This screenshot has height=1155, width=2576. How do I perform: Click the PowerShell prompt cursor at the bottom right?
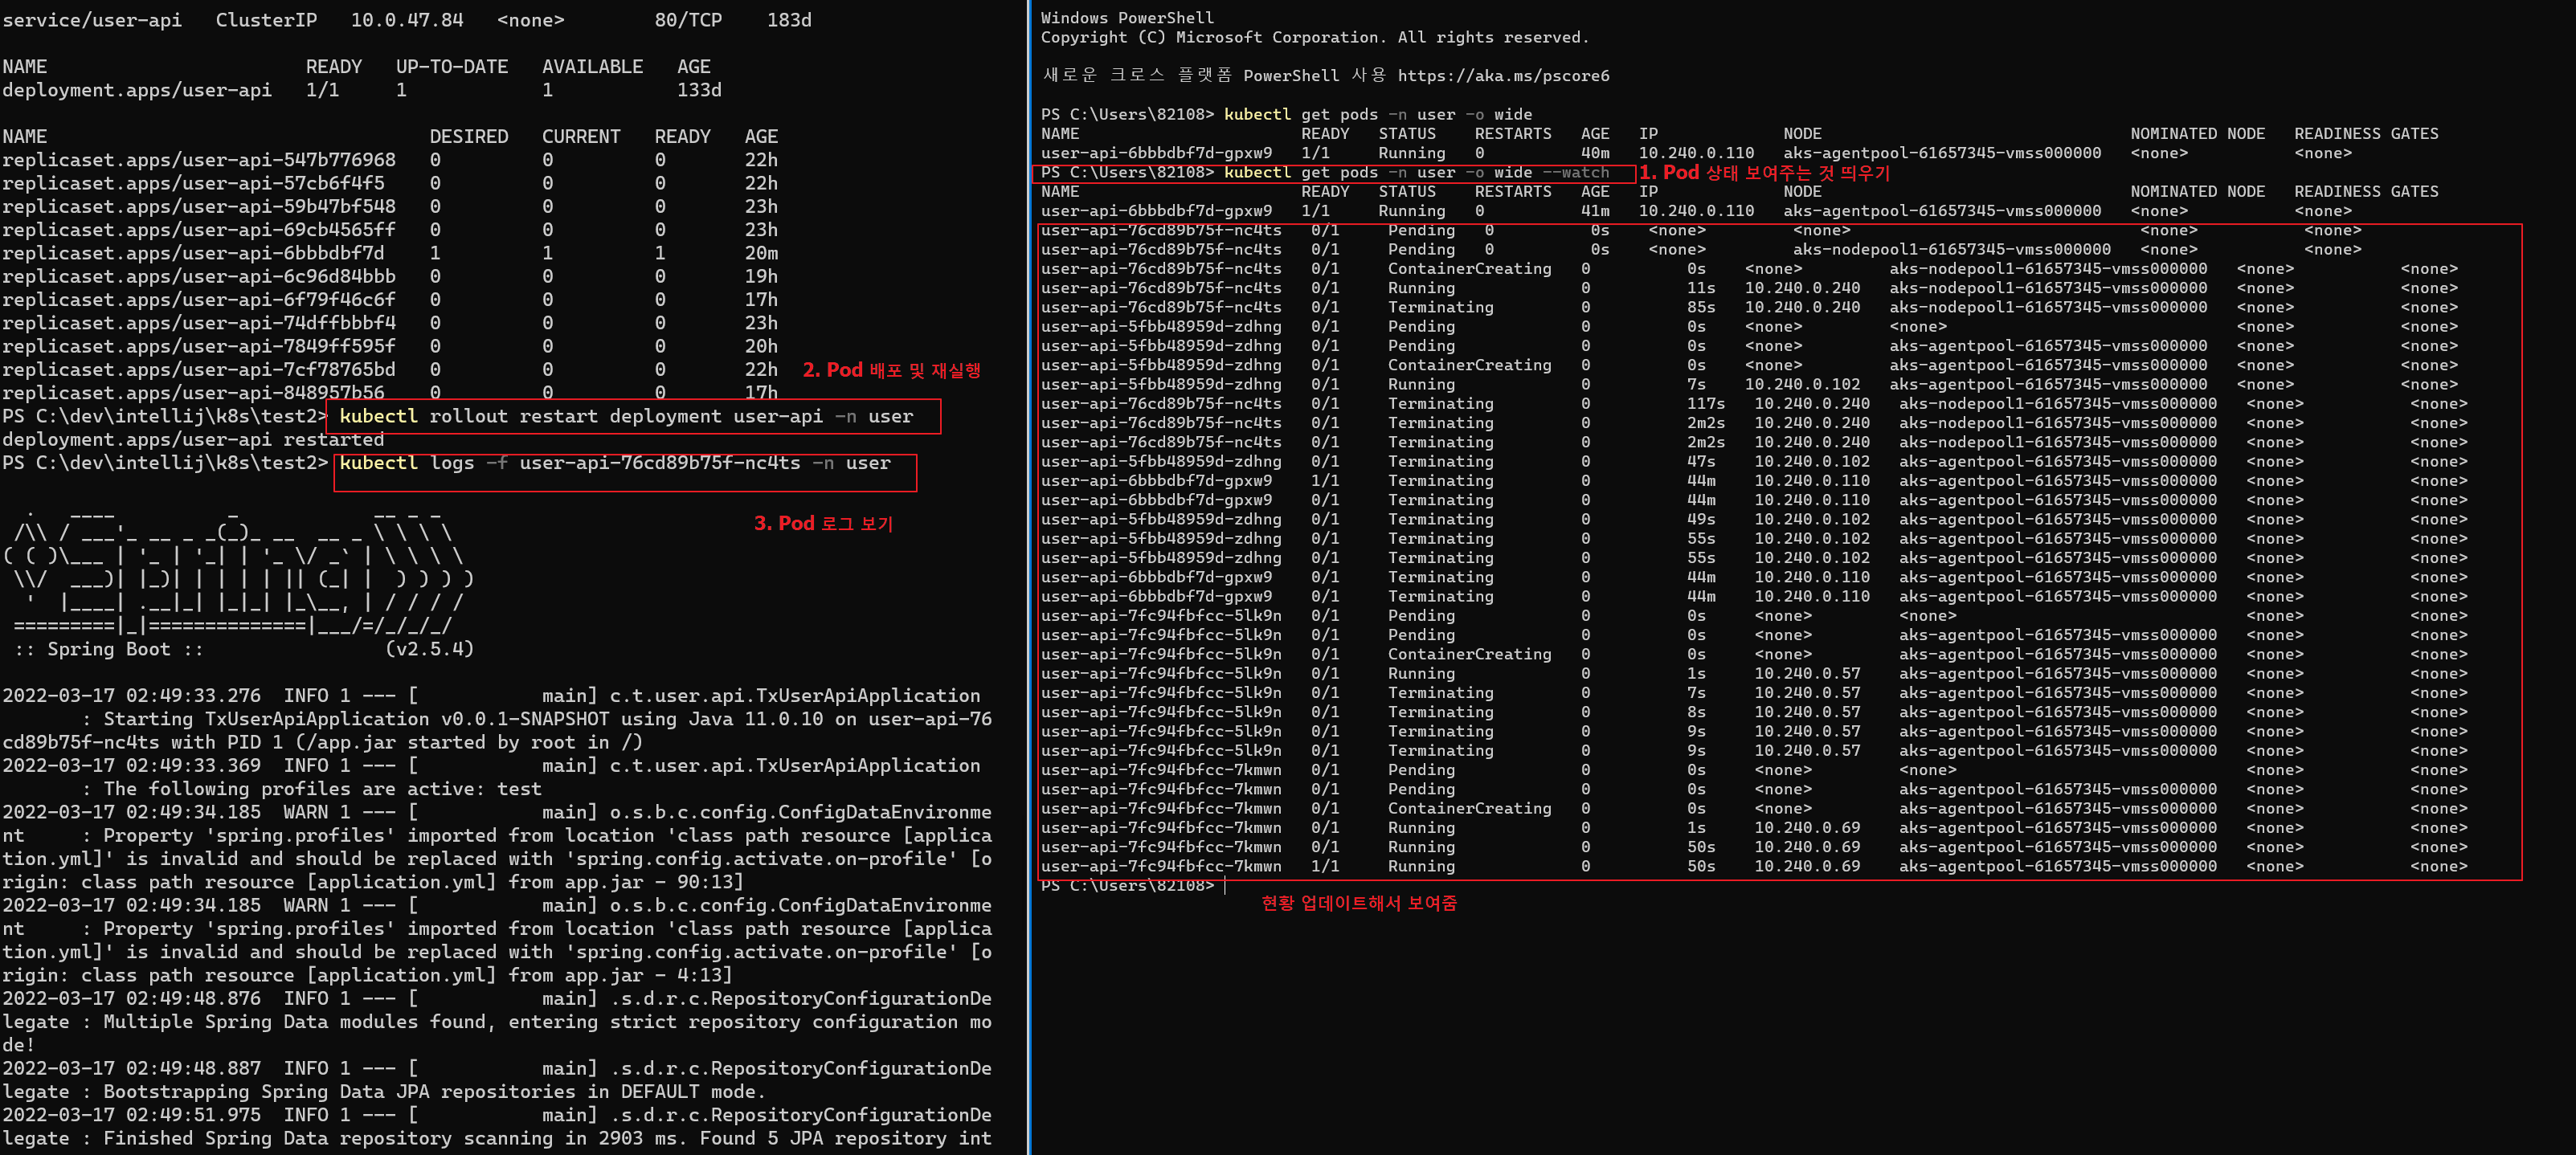pos(1224,885)
